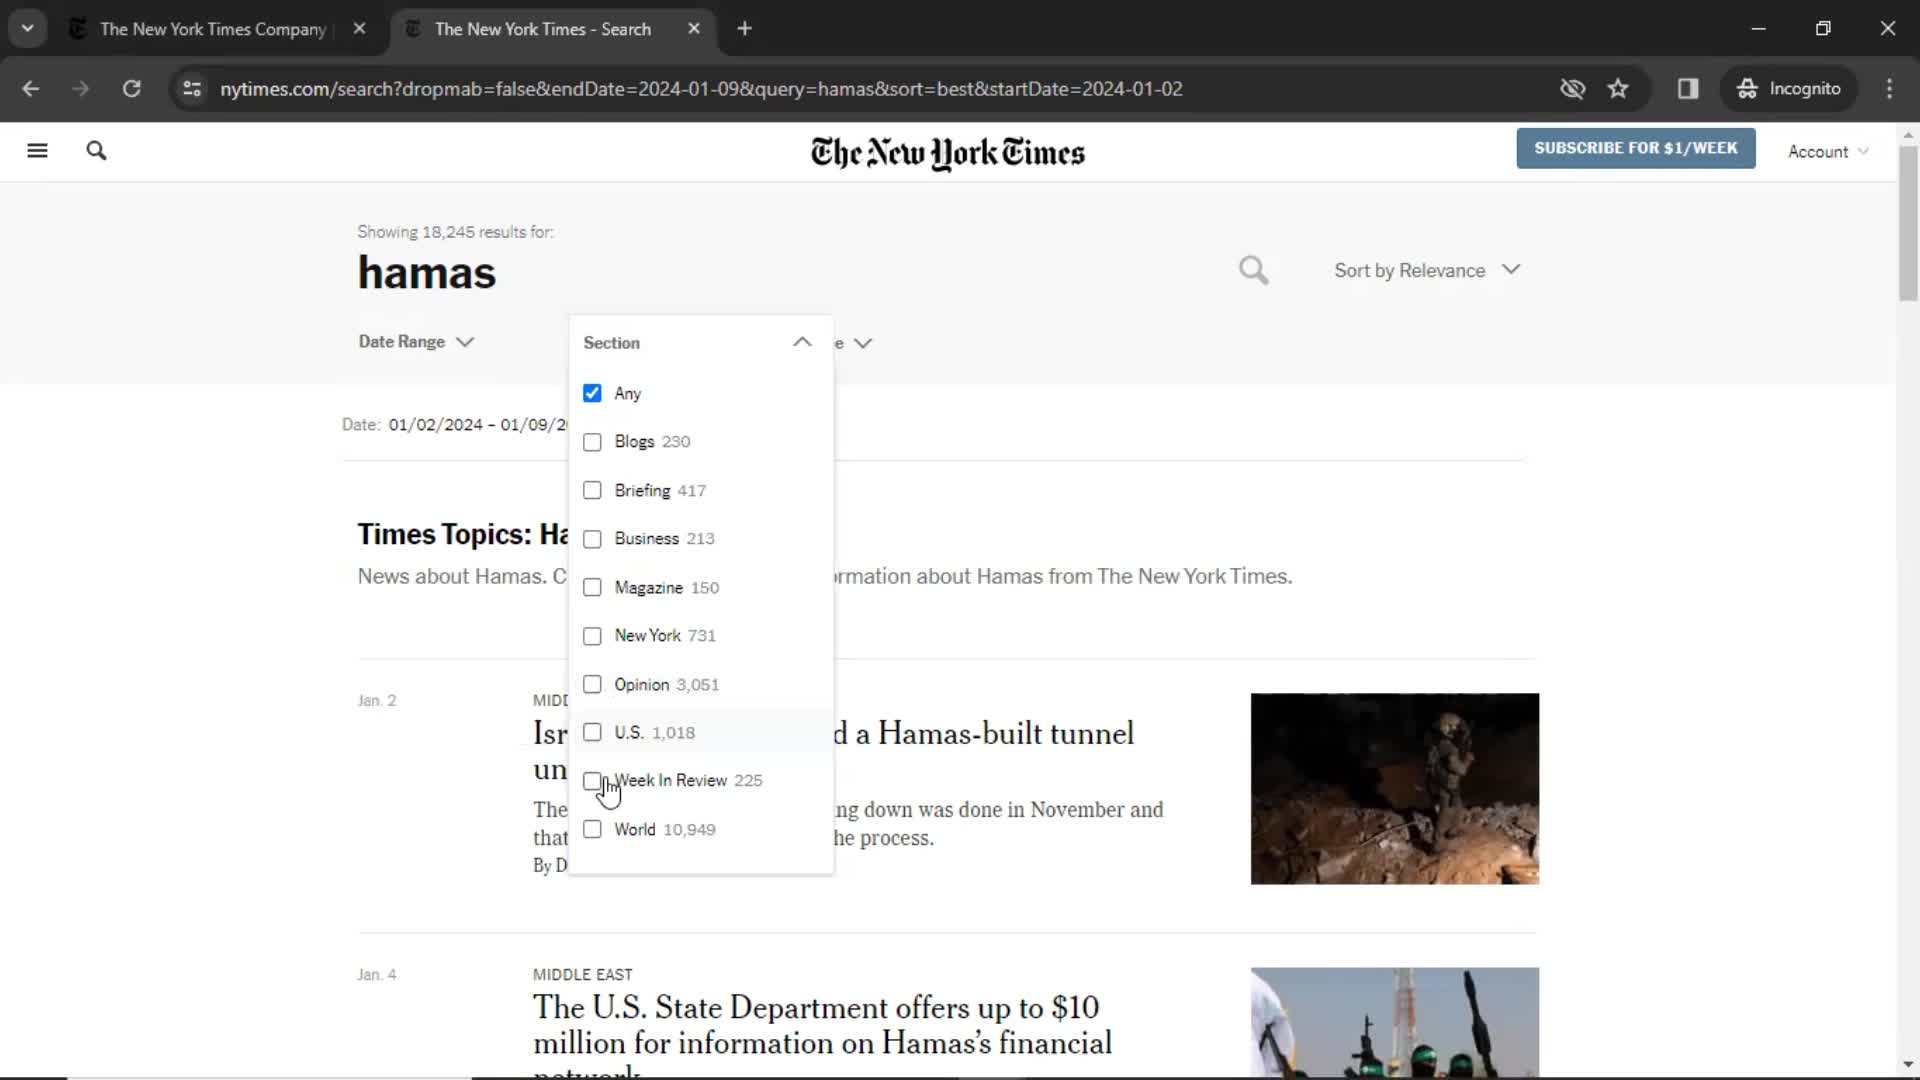This screenshot has width=1920, height=1080.
Task: Check the New York section filter
Action: (592, 636)
